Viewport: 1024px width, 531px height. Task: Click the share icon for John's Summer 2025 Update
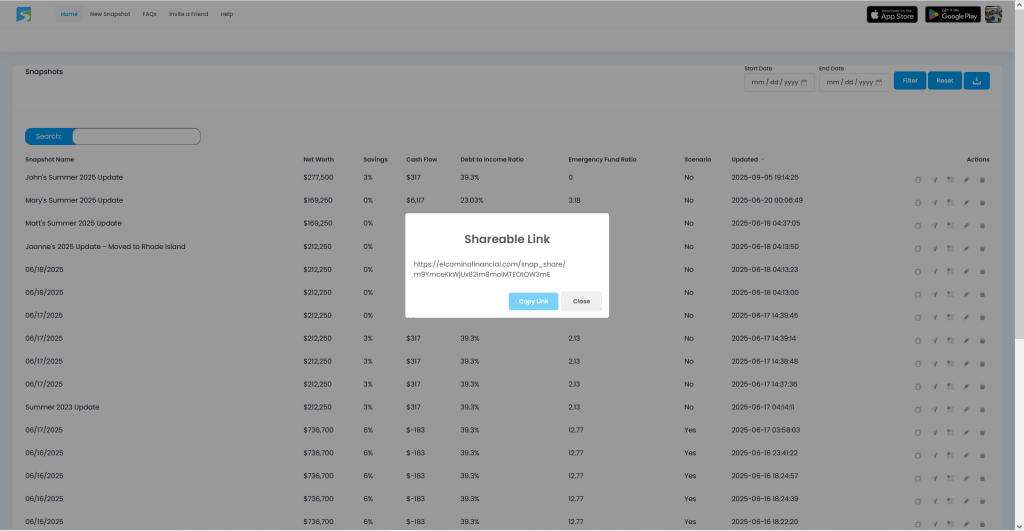[934, 180]
